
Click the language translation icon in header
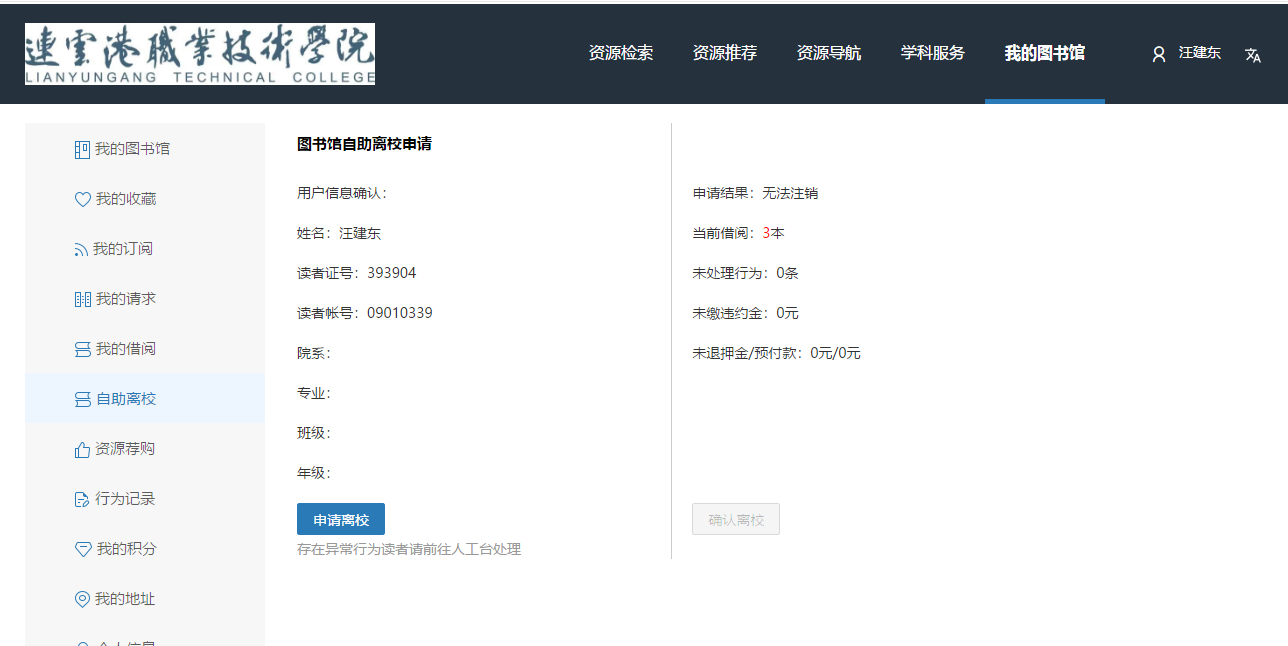(1253, 55)
